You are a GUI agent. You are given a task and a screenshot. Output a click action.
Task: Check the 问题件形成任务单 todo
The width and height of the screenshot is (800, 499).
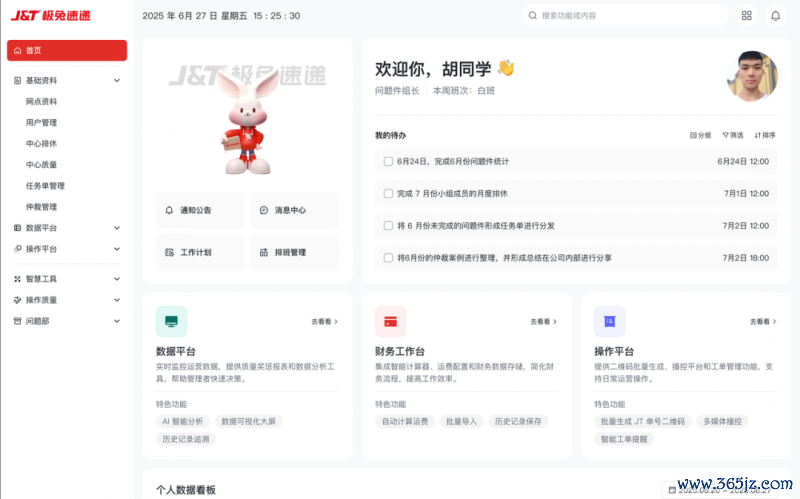click(388, 226)
